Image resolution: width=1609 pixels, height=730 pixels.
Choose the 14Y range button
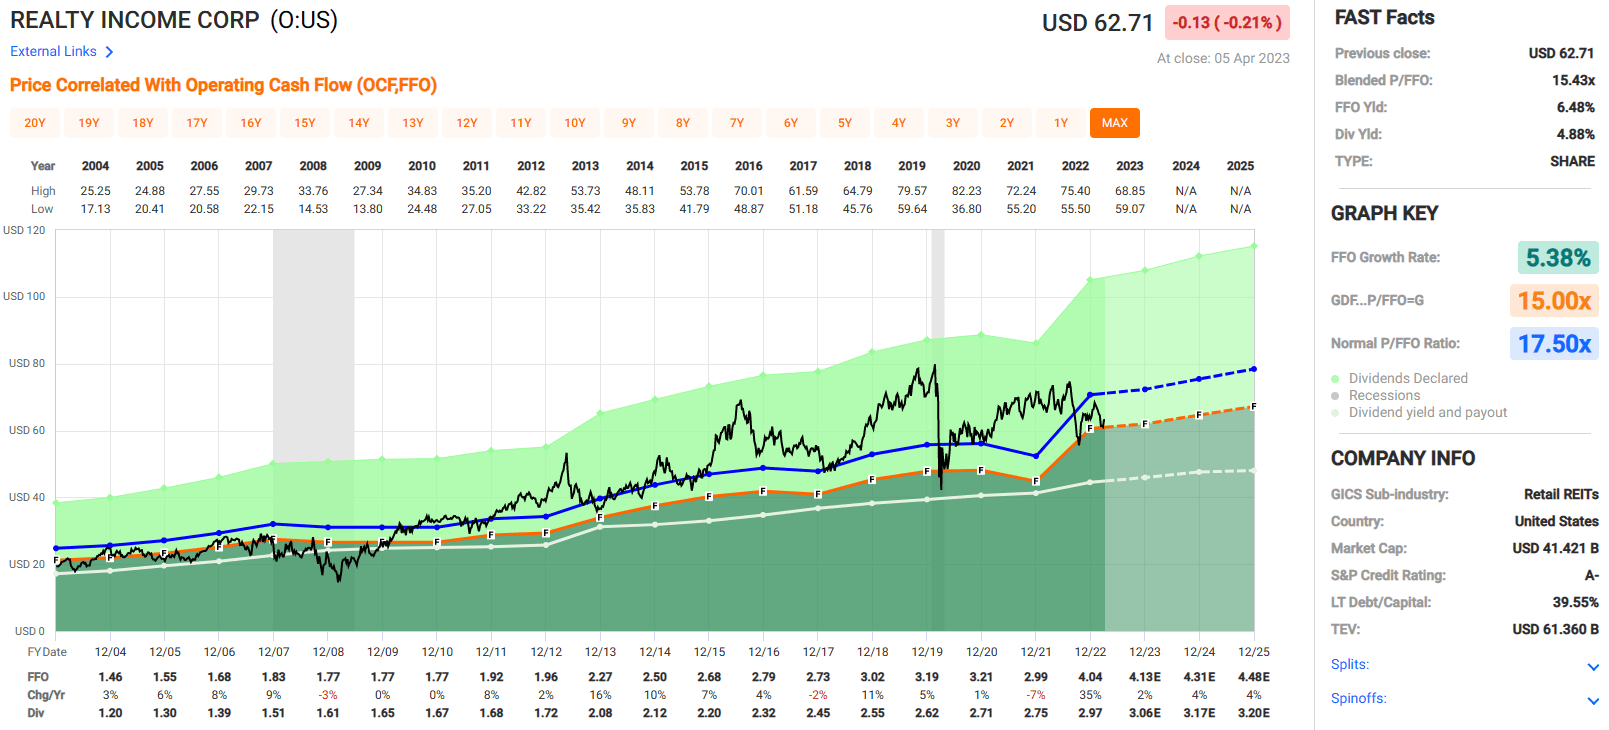(x=359, y=123)
